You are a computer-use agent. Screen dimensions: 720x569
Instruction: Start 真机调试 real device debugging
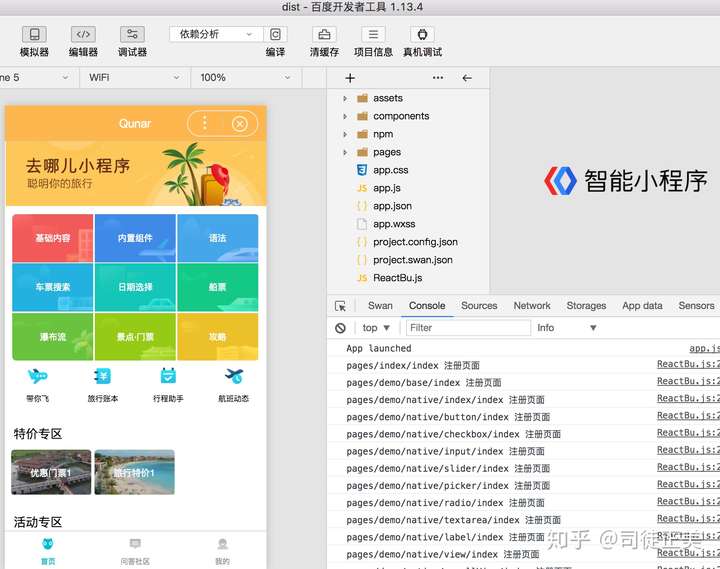click(x=422, y=34)
